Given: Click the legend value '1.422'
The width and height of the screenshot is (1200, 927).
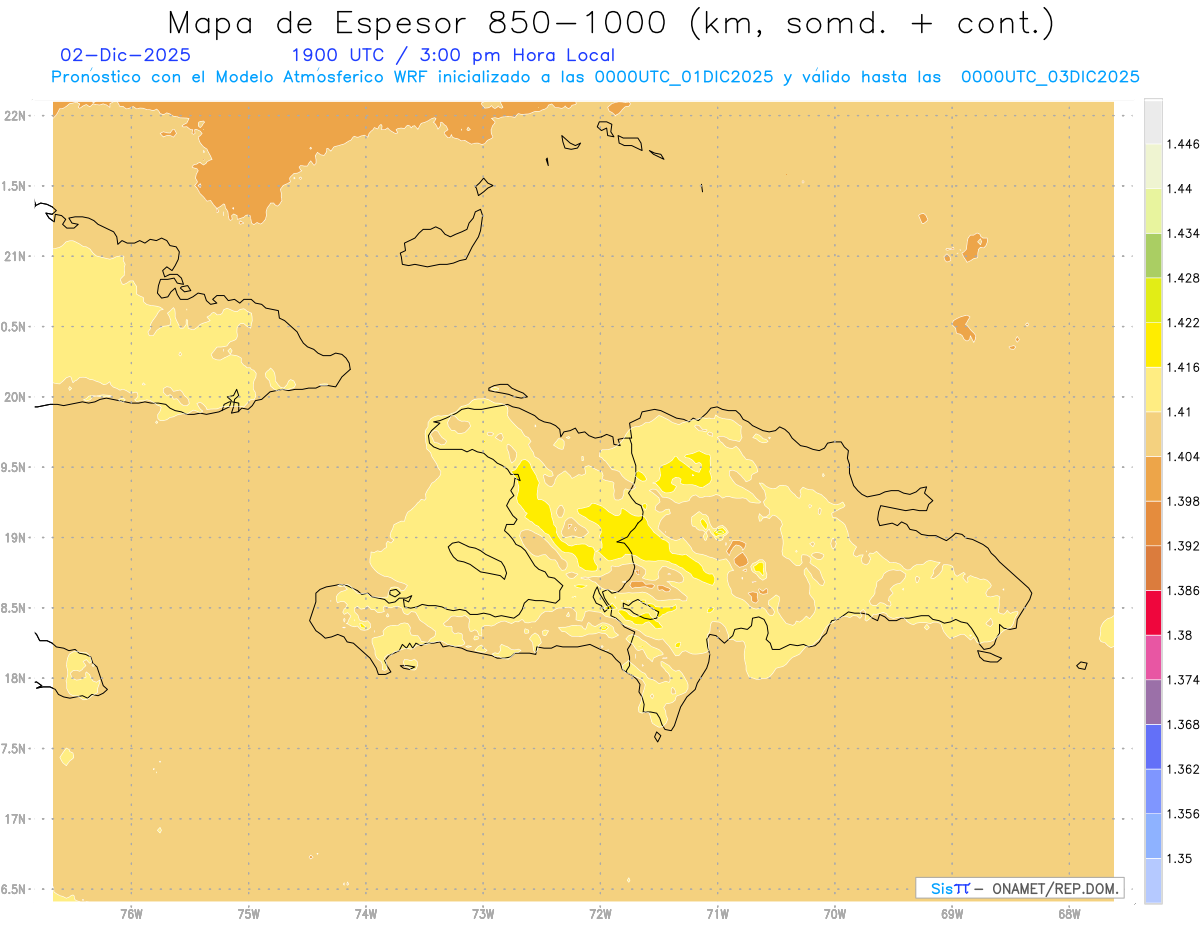Looking at the screenshot, I should pyautogui.click(x=1183, y=322).
